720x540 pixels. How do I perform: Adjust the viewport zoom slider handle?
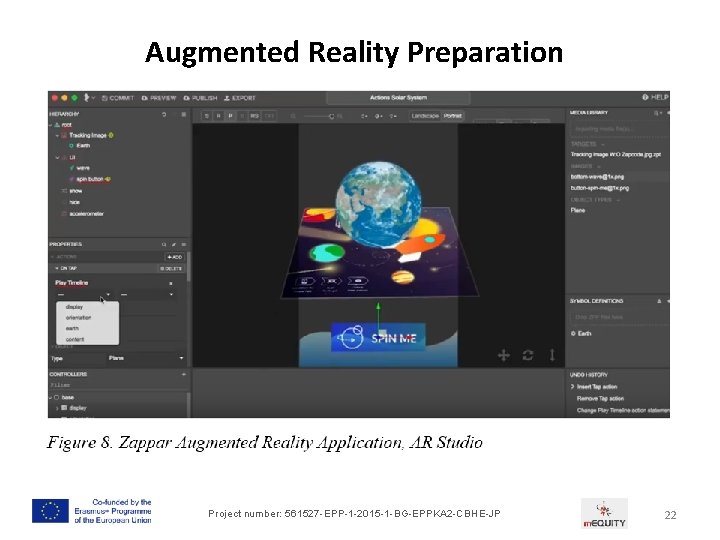(332, 116)
